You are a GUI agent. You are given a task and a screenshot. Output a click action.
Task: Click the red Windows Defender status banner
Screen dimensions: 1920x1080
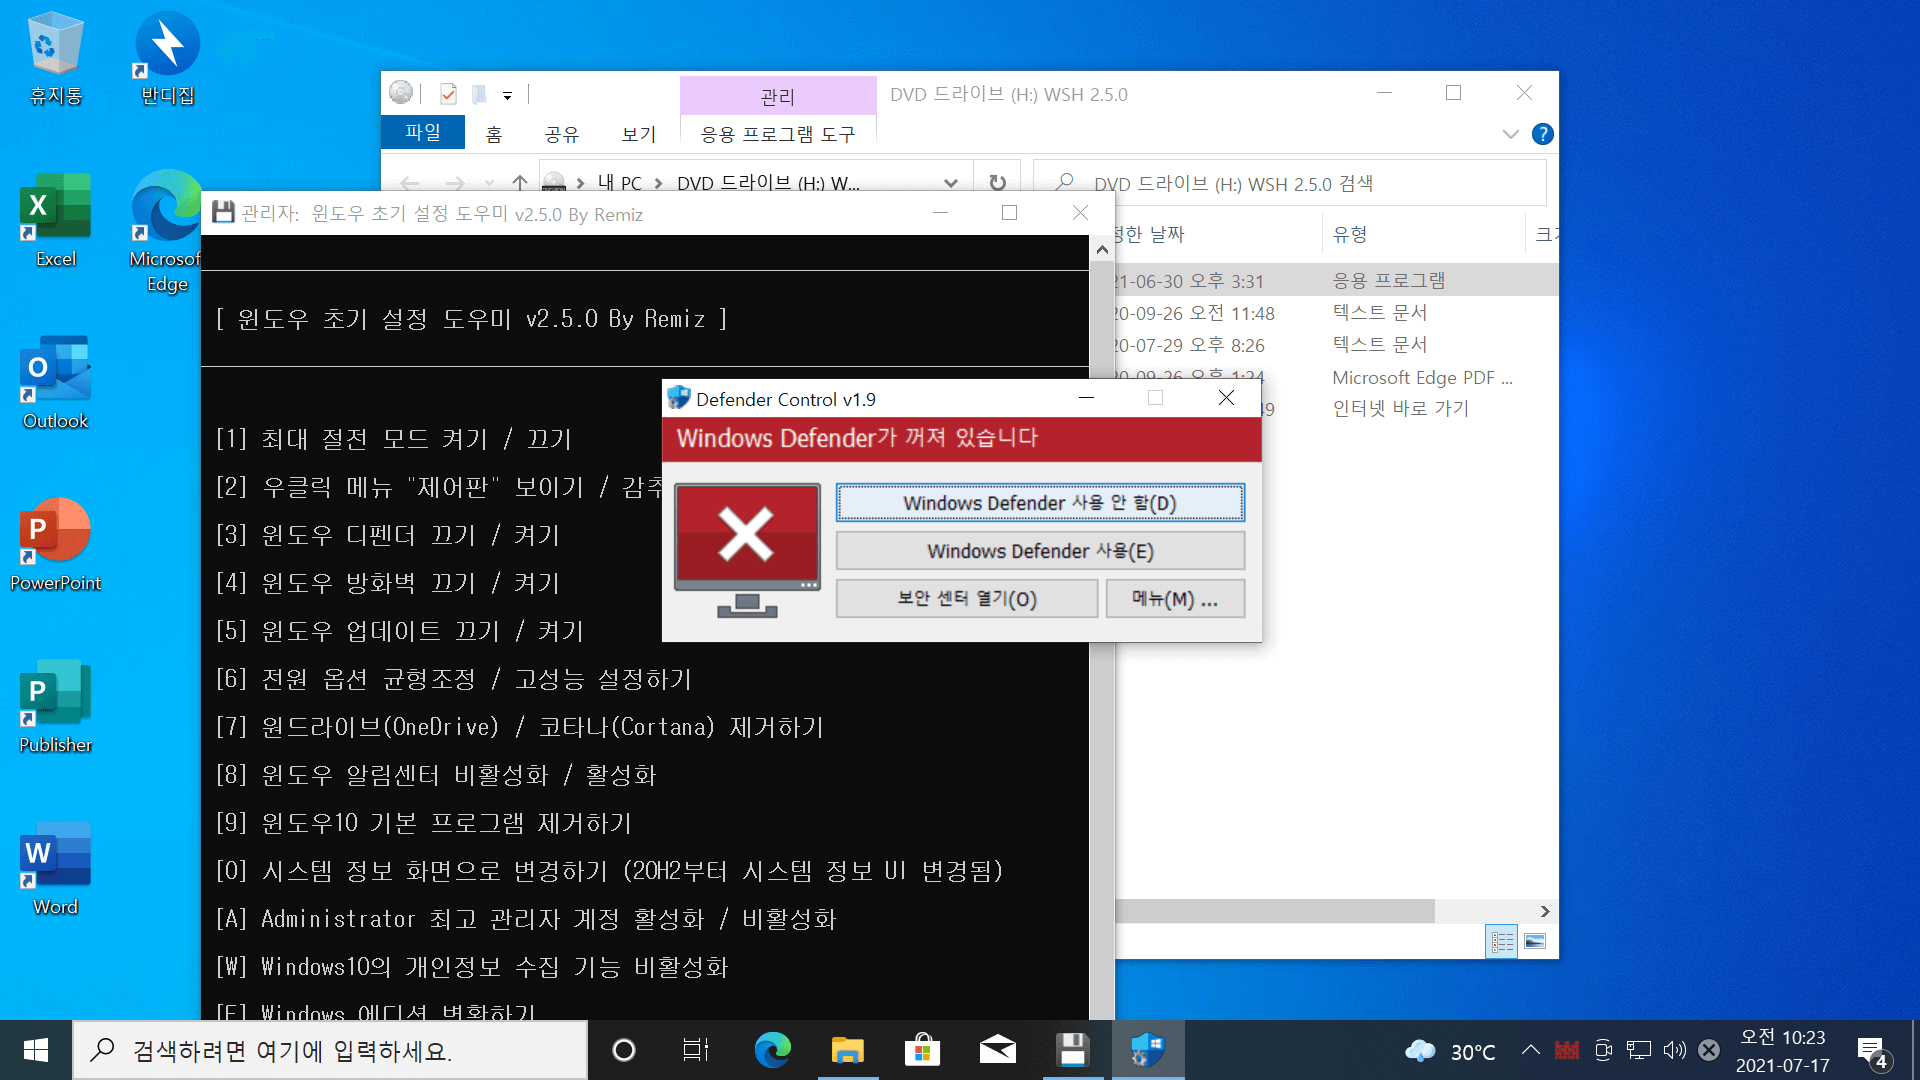coord(961,439)
